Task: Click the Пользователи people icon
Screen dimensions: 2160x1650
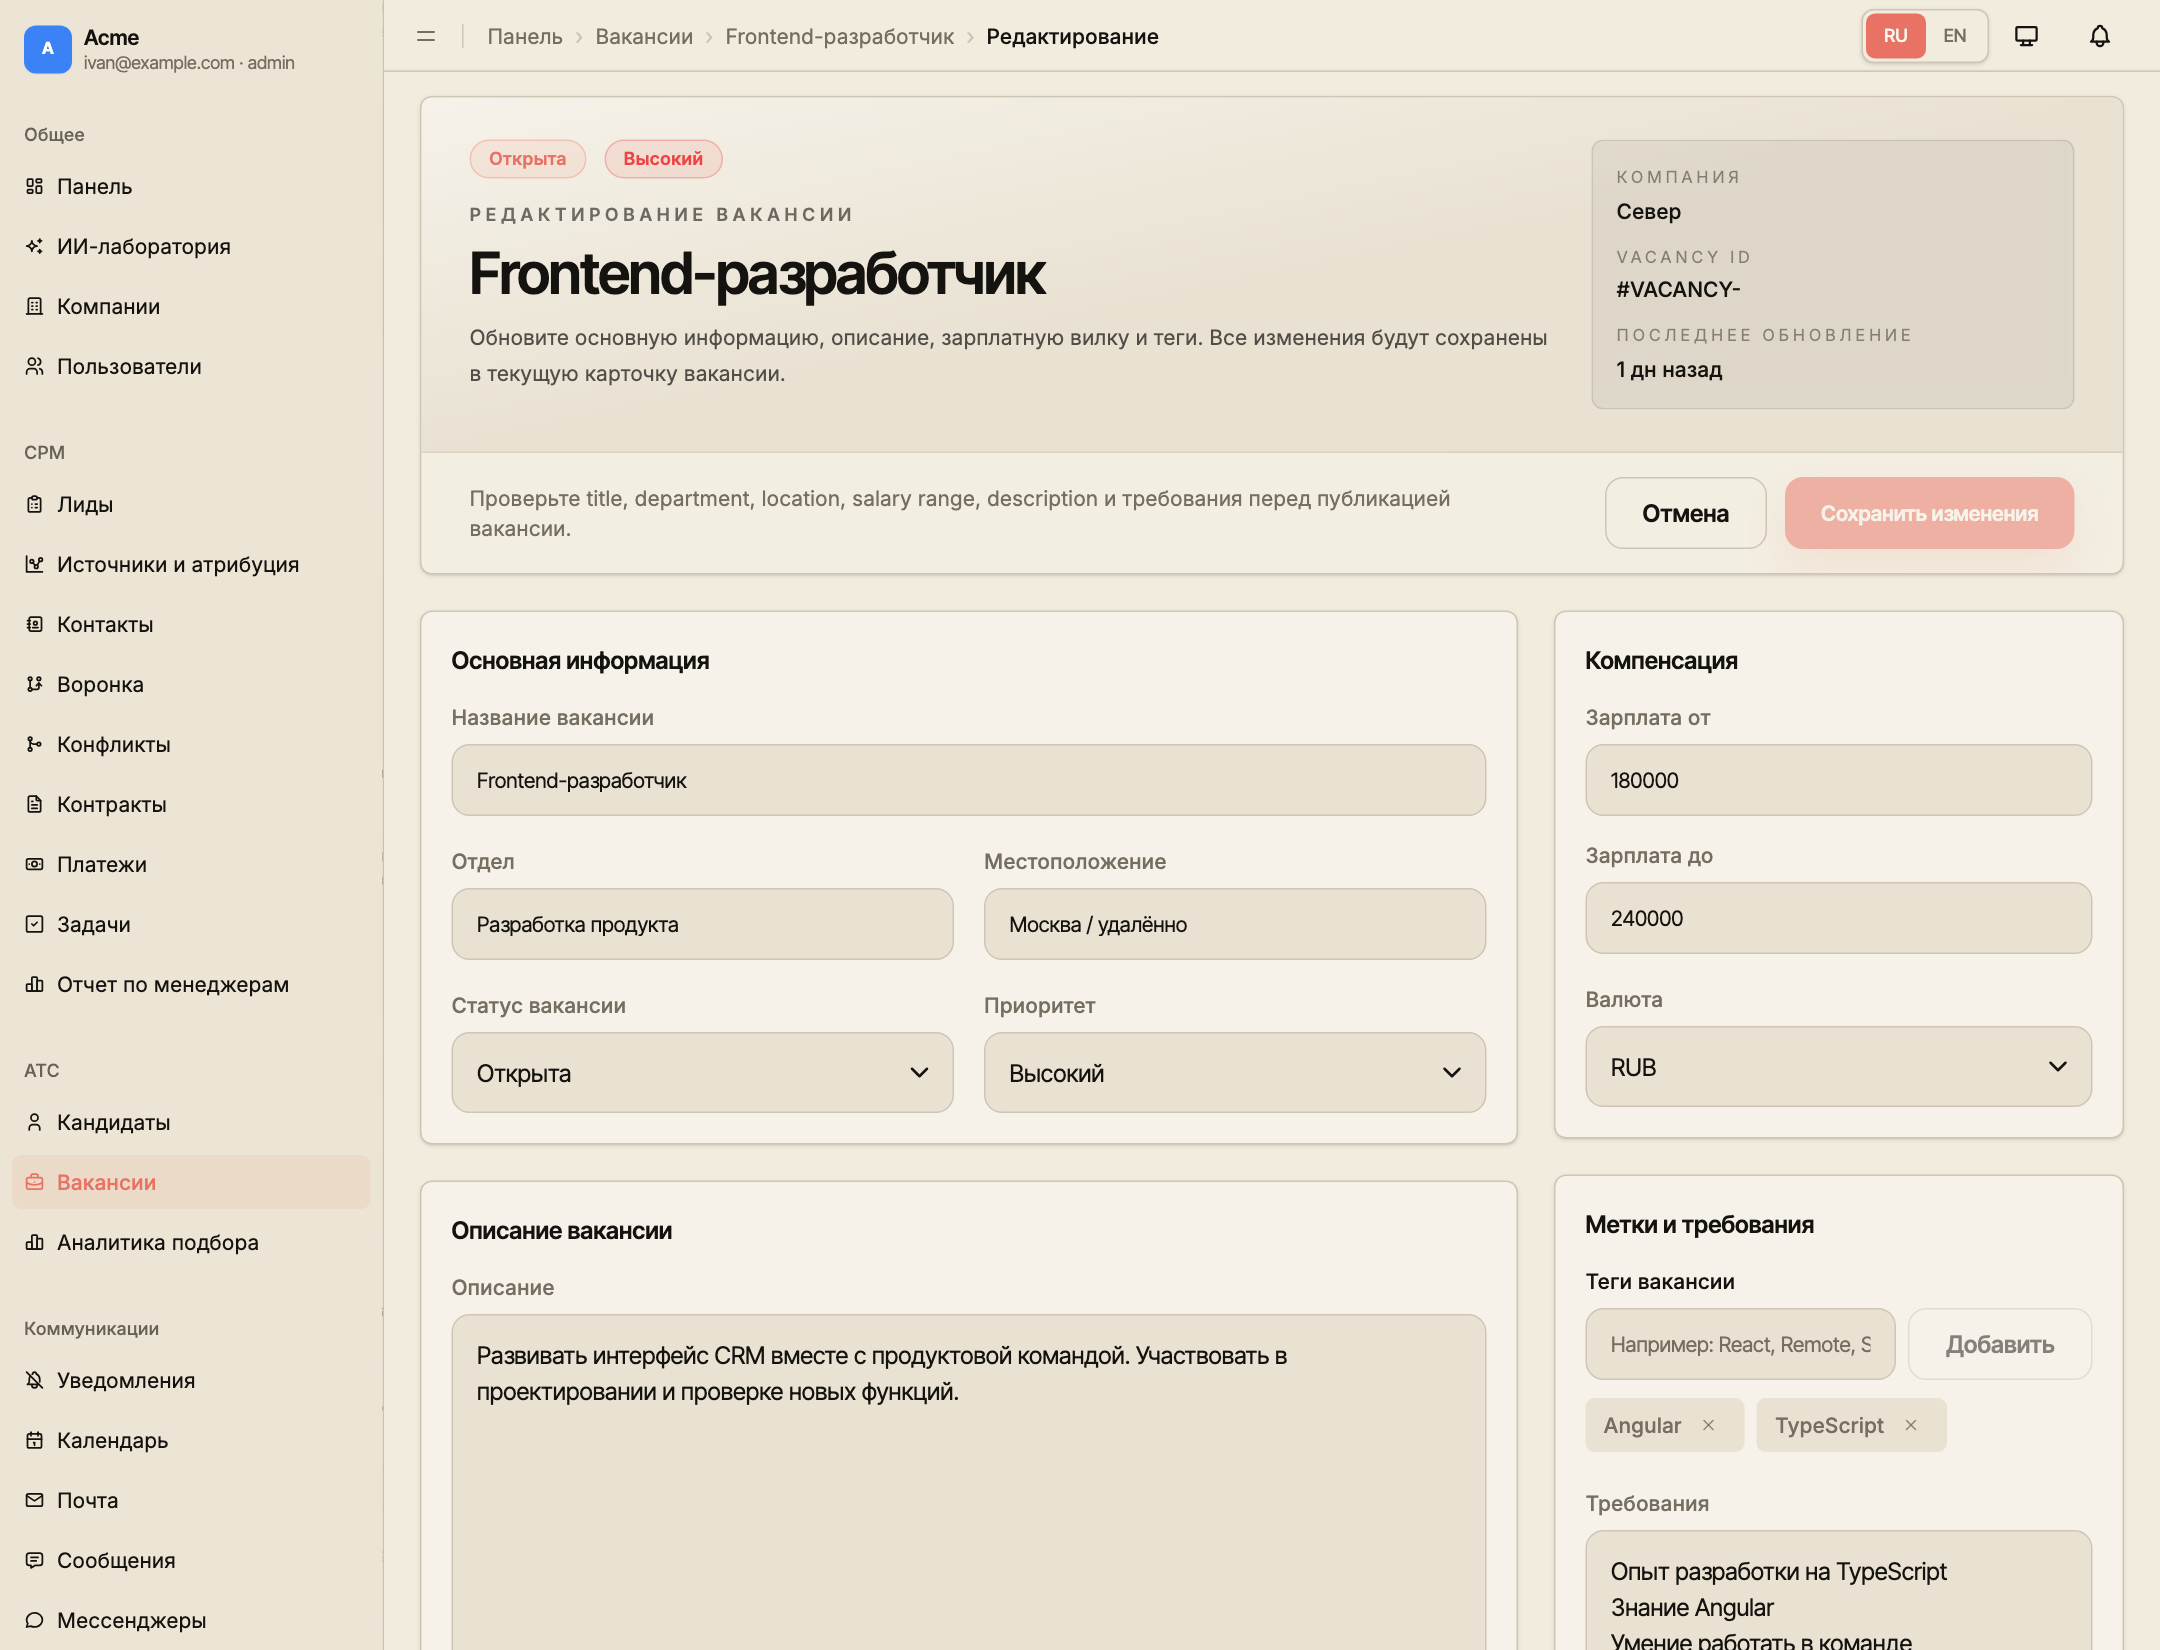Action: pyautogui.click(x=34, y=366)
